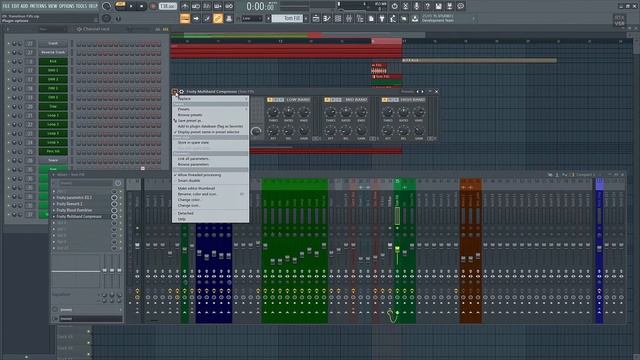Click the highlighted link tool icon
Image resolution: width=640 pixels, height=360 pixels.
[218, 18]
